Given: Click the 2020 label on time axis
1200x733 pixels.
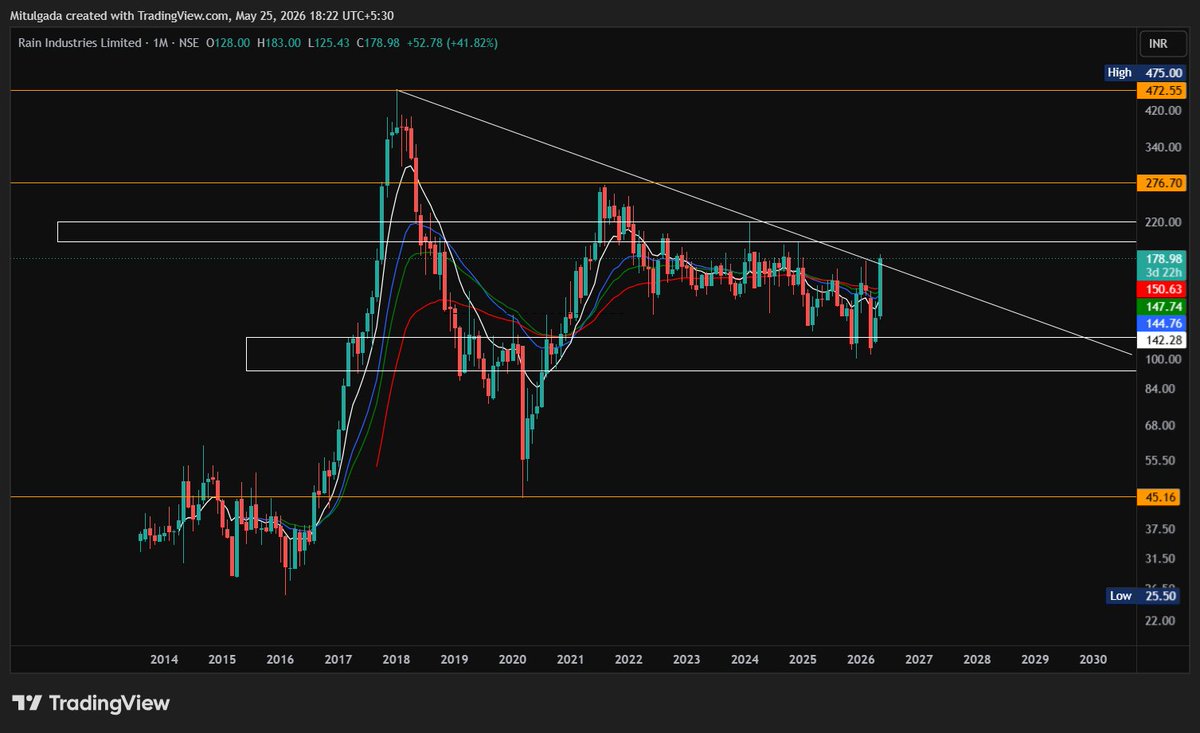Looking at the screenshot, I should [x=512, y=660].
